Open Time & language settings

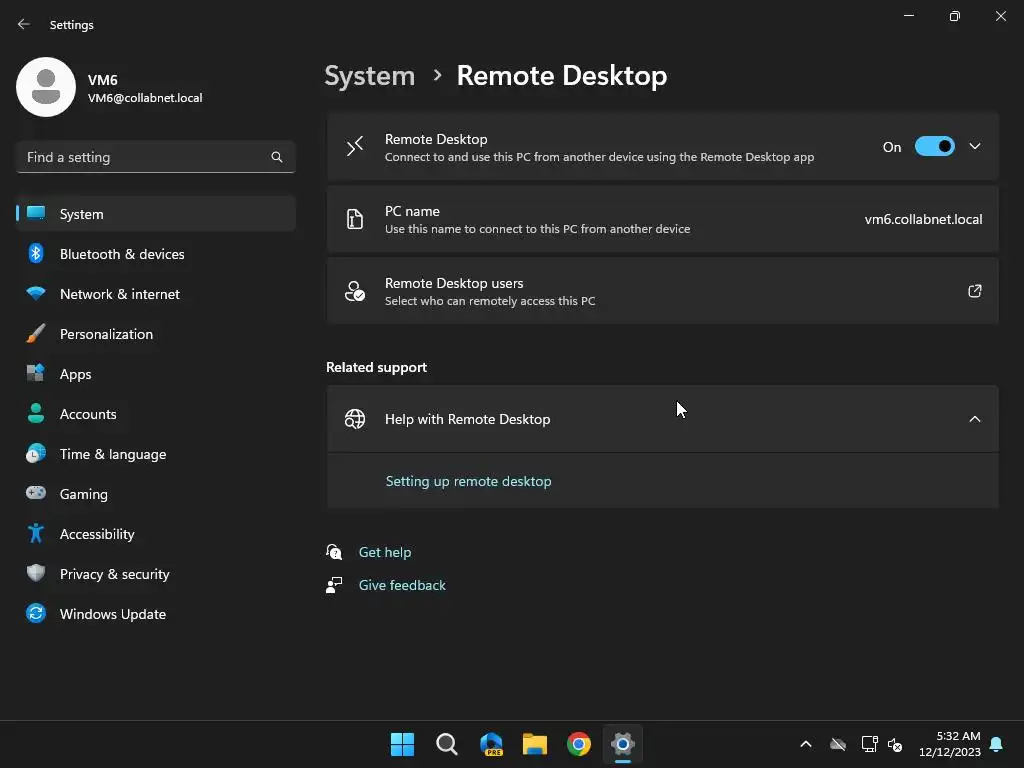(x=155, y=454)
